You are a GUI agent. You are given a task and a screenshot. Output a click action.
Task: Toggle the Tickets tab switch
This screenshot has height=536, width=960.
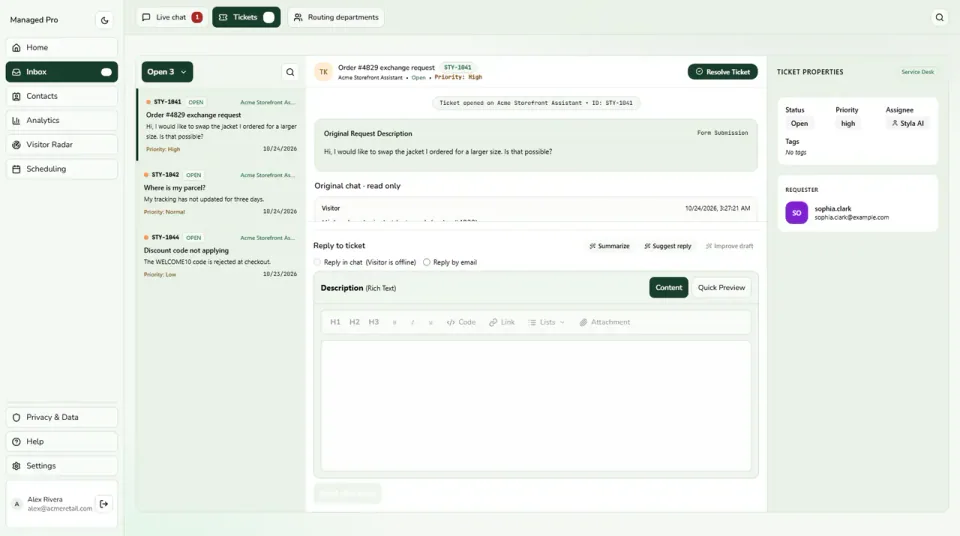pos(269,17)
